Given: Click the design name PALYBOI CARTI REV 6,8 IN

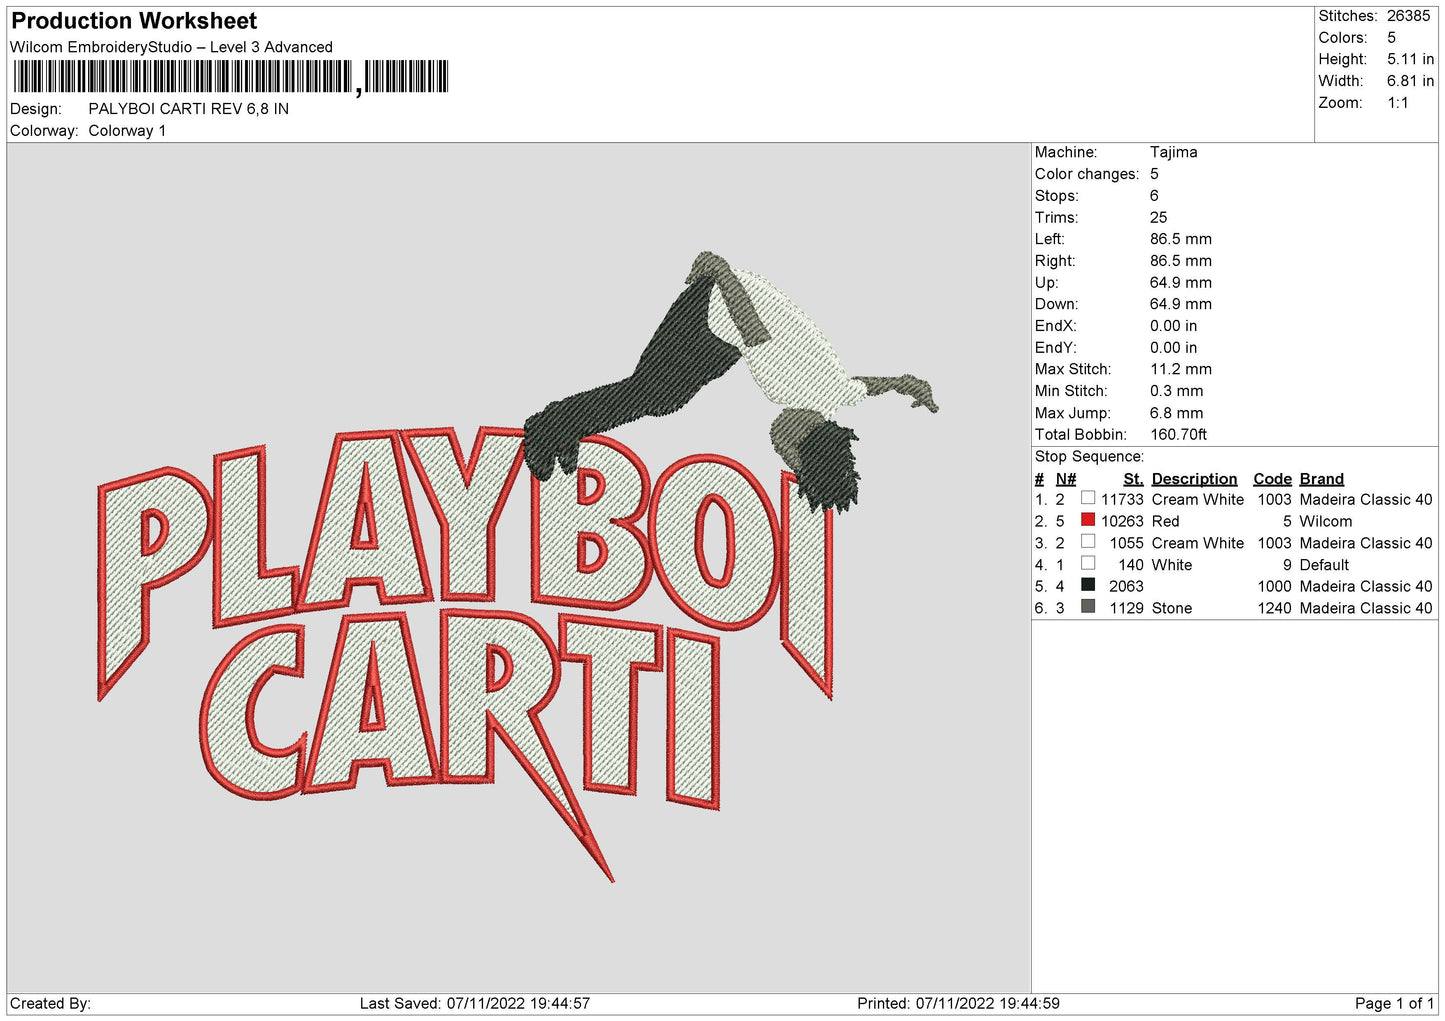Looking at the screenshot, I should (x=189, y=109).
